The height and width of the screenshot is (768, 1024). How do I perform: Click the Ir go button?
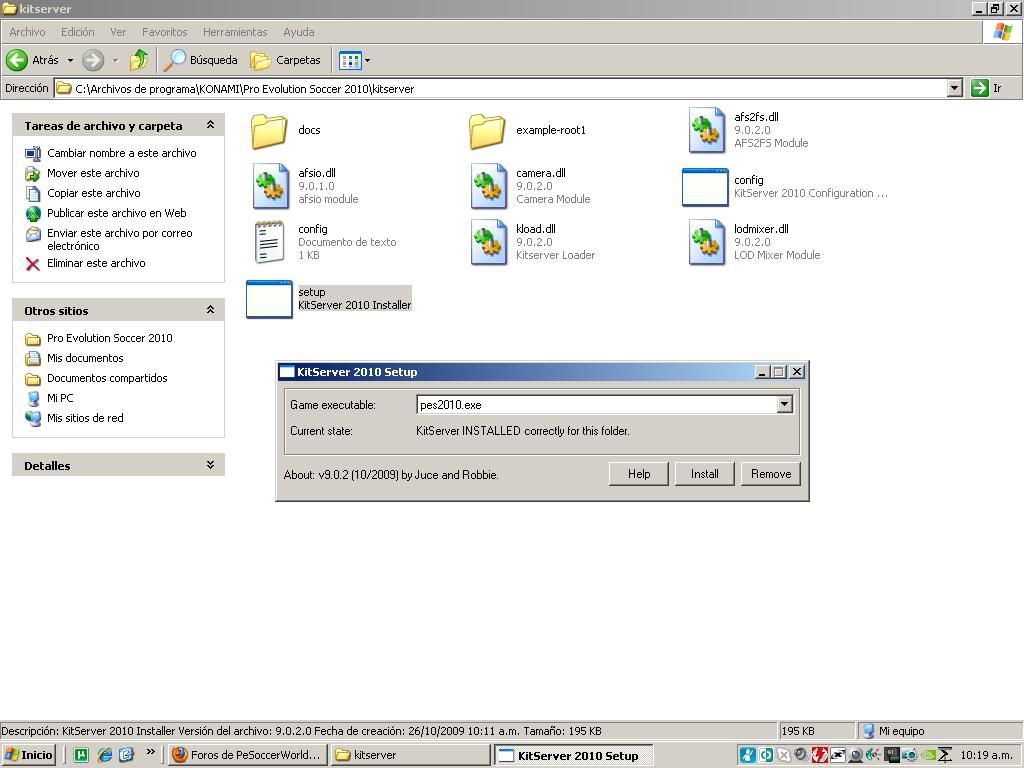tap(986, 88)
